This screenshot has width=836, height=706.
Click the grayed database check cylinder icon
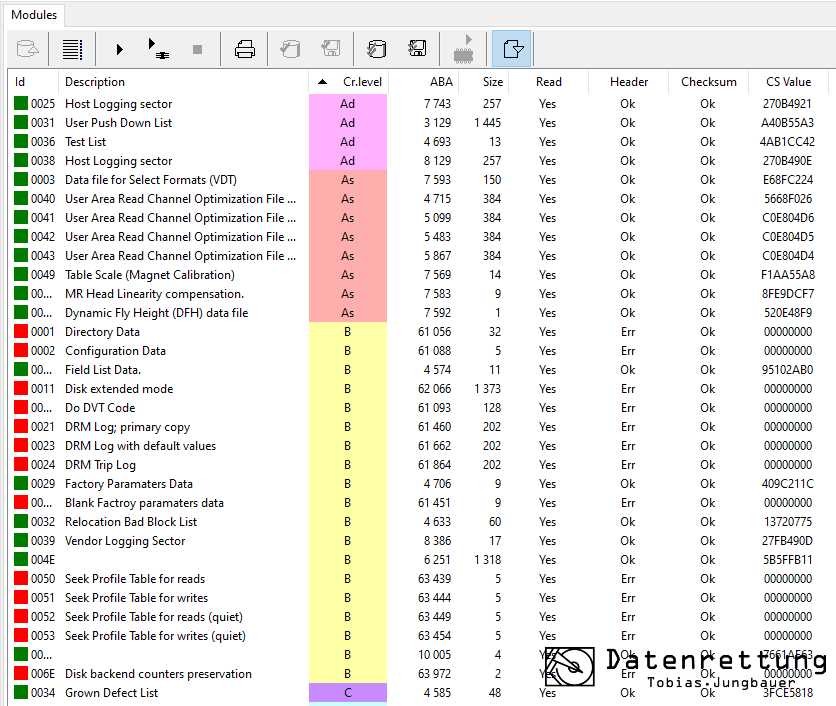point(291,49)
